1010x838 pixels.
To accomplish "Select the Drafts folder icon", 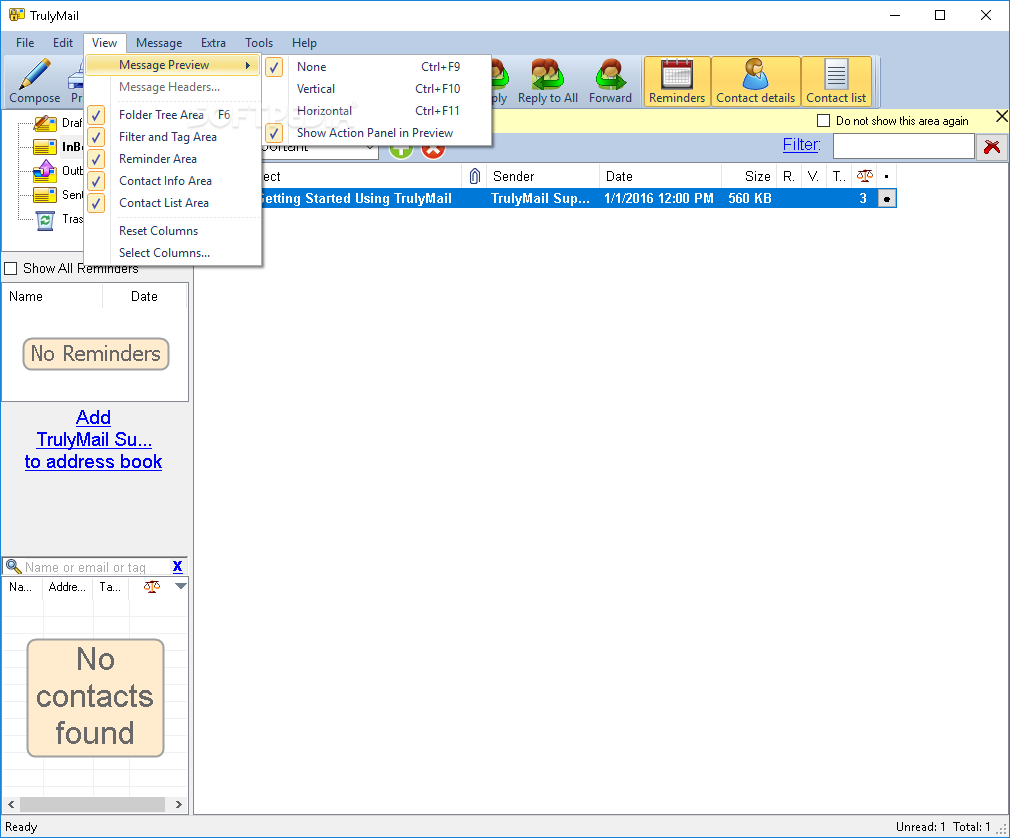I will pyautogui.click(x=45, y=123).
